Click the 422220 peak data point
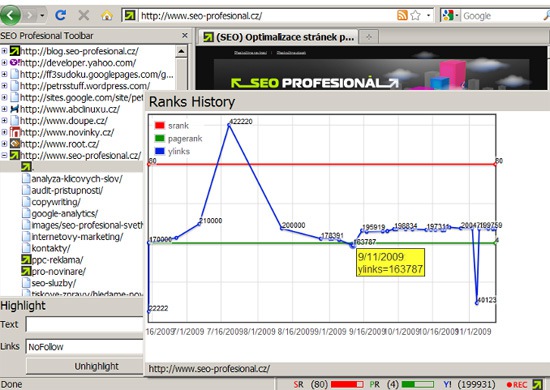 pyautogui.click(x=229, y=125)
